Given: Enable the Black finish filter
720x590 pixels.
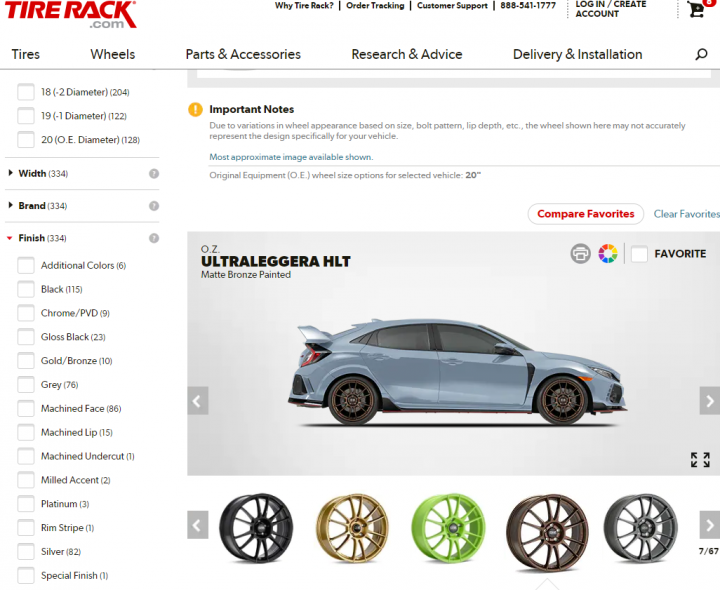Looking at the screenshot, I should [26, 289].
